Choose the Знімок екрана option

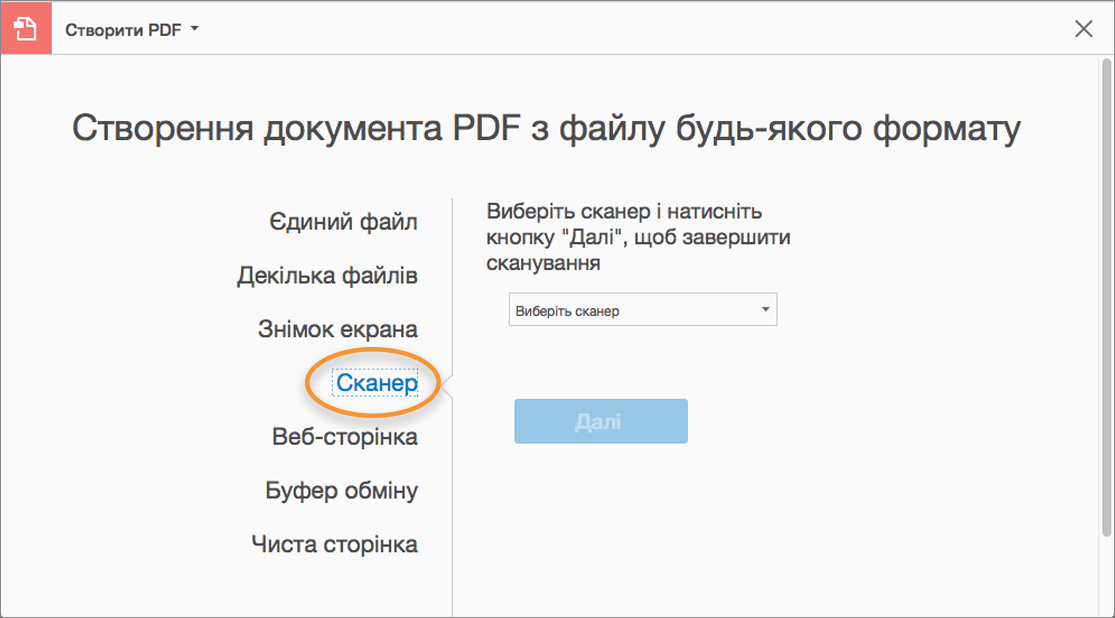coord(337,329)
